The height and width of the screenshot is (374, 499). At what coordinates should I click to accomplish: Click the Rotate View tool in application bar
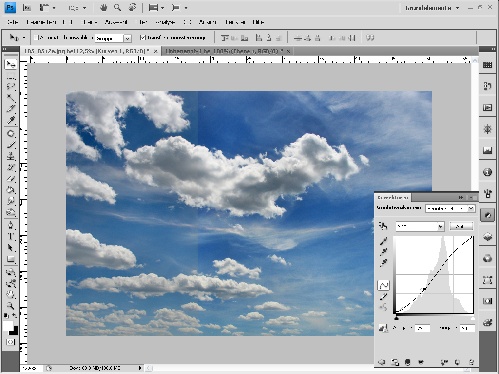(132, 8)
